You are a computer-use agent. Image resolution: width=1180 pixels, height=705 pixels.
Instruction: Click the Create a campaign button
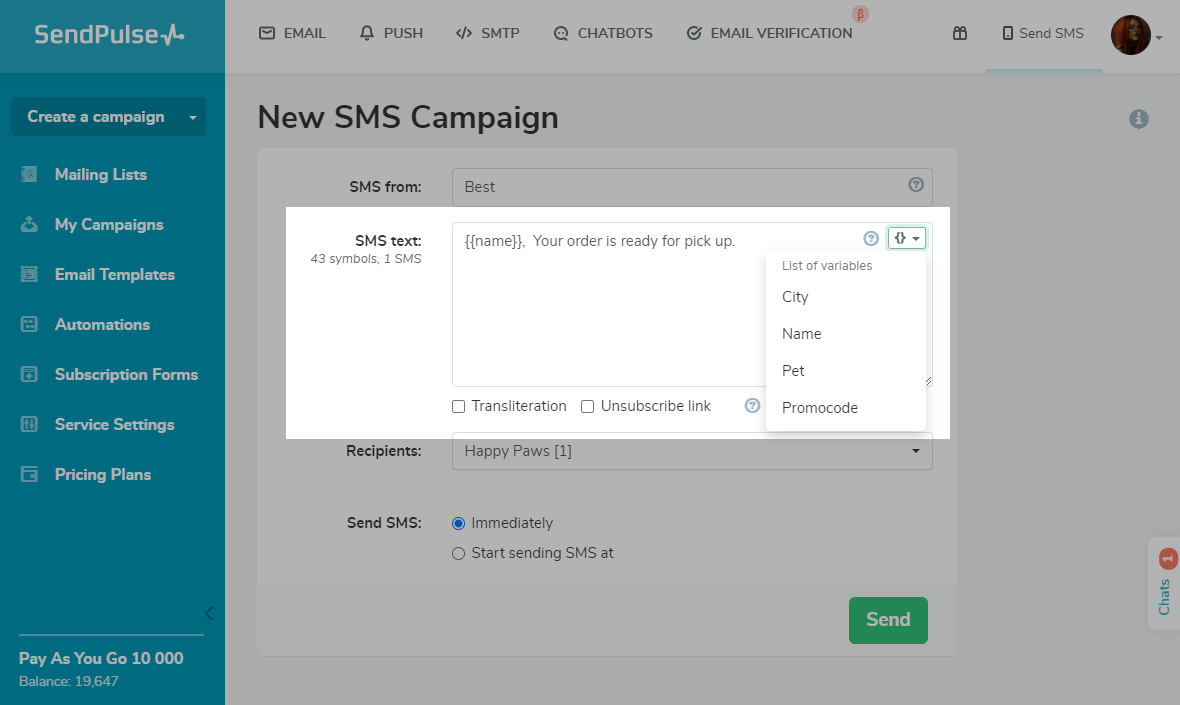coord(95,117)
